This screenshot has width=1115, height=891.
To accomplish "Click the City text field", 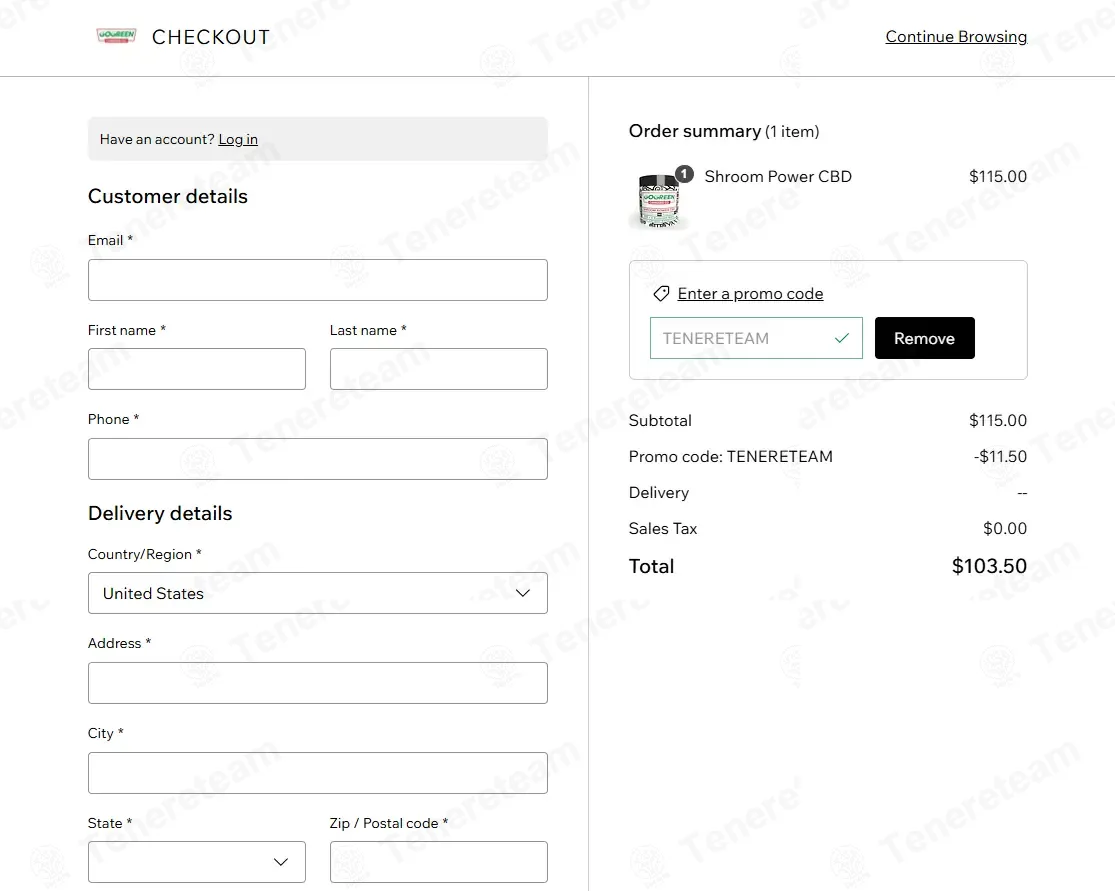I will pyautogui.click(x=318, y=773).
